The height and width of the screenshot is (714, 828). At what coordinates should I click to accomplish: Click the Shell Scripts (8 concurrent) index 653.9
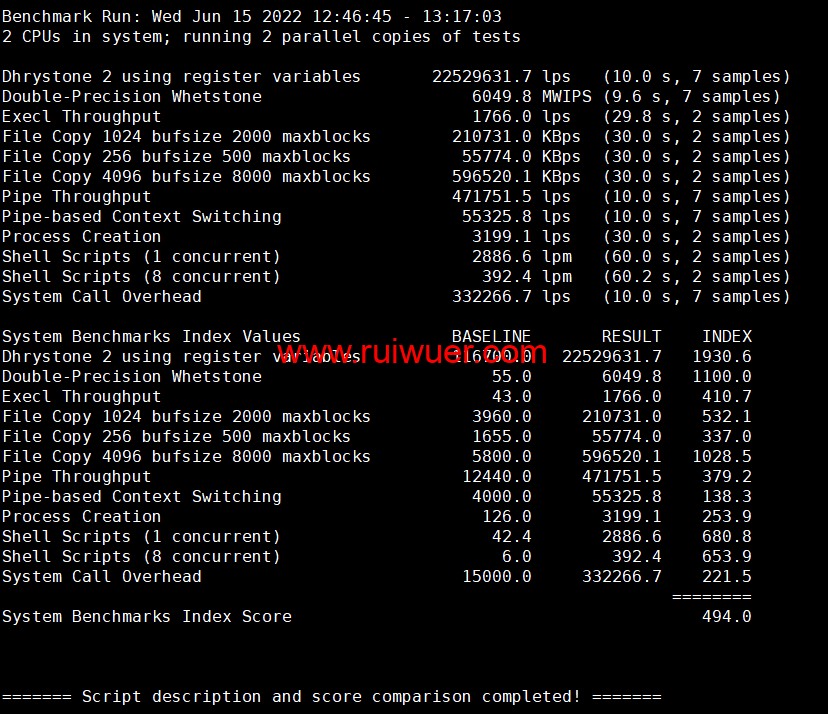(726, 557)
